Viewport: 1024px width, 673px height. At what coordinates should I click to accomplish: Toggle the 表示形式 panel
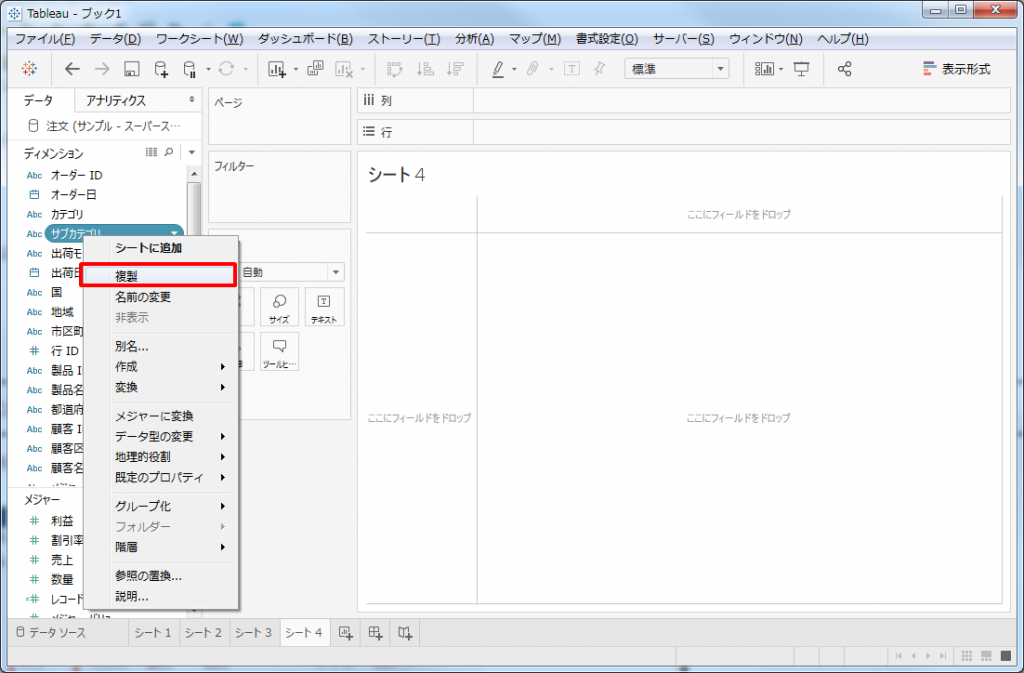pyautogui.click(x=956, y=69)
